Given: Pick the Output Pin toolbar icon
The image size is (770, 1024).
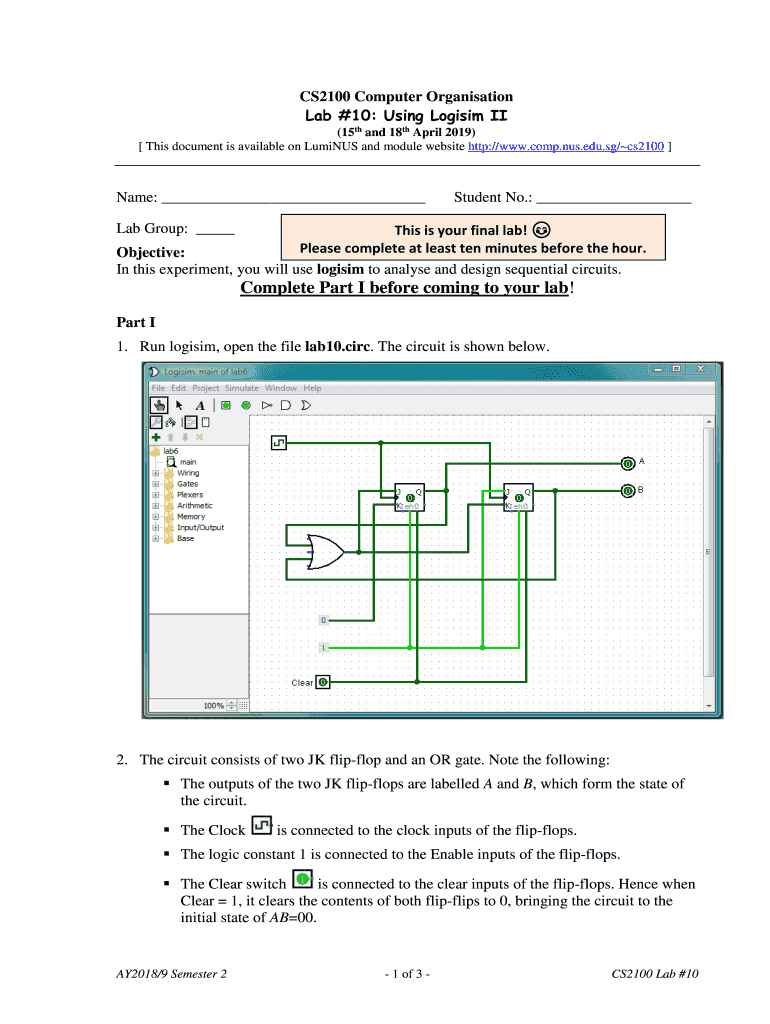Looking at the screenshot, I should (x=246, y=405).
